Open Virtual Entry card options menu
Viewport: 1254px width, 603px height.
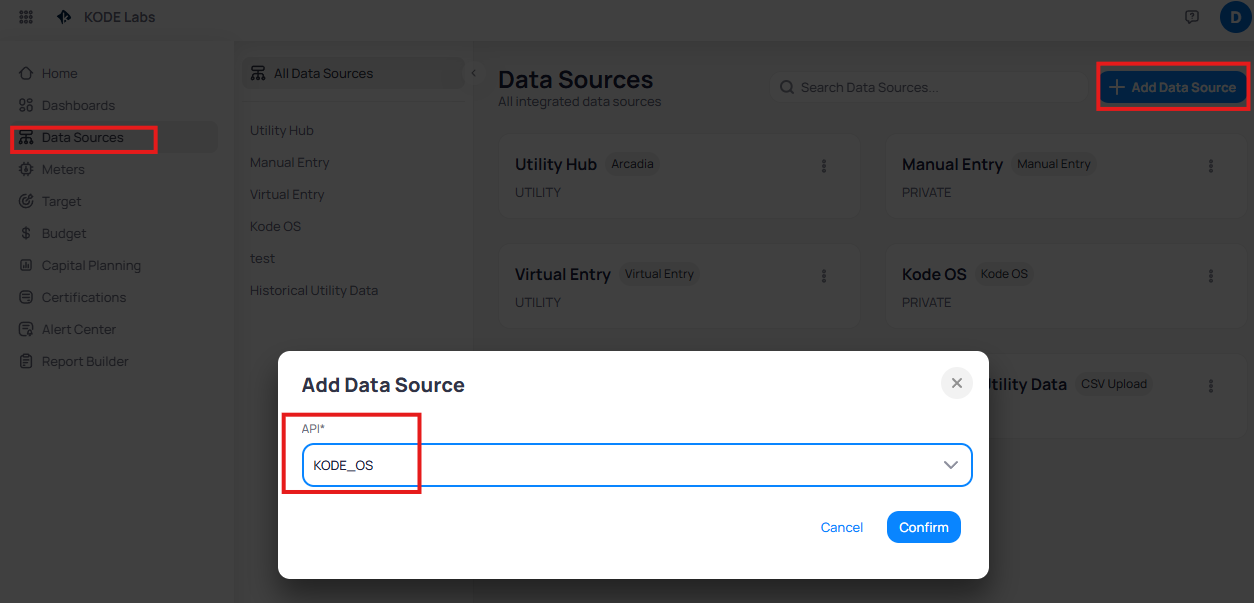[824, 276]
